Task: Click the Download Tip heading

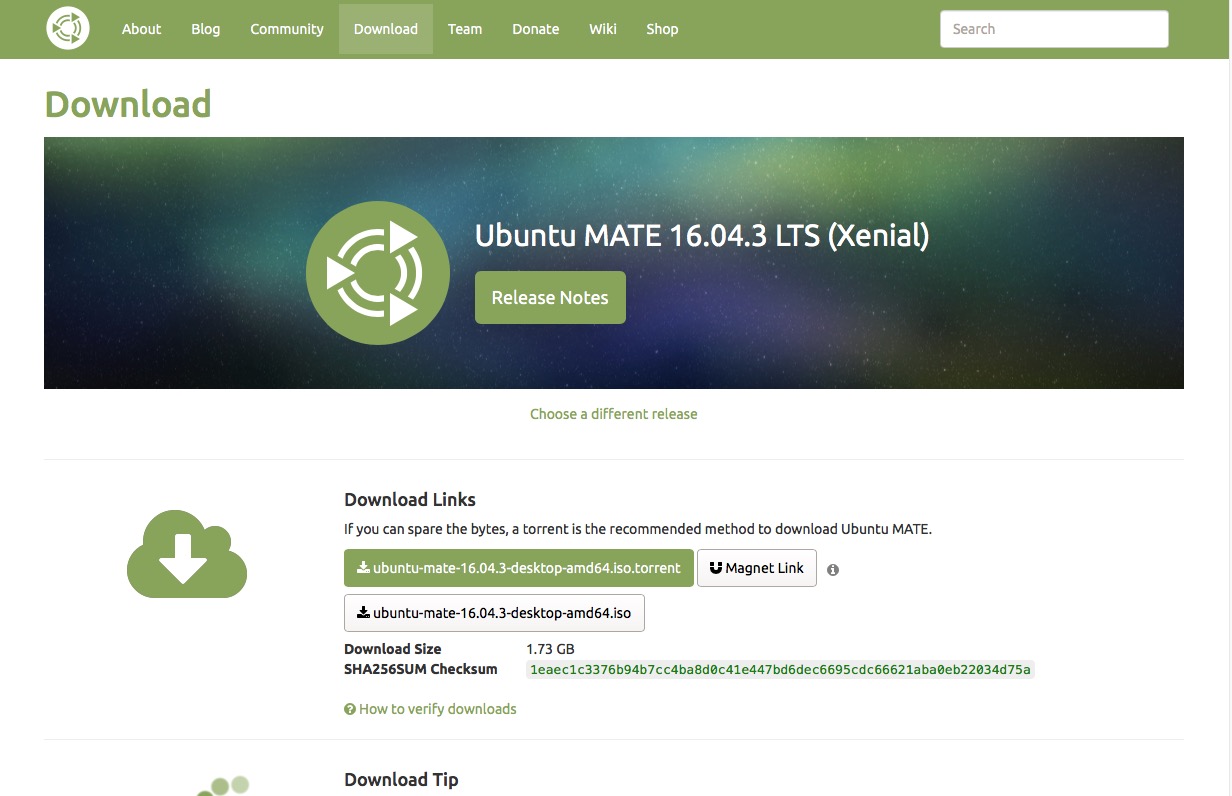Action: tap(401, 780)
